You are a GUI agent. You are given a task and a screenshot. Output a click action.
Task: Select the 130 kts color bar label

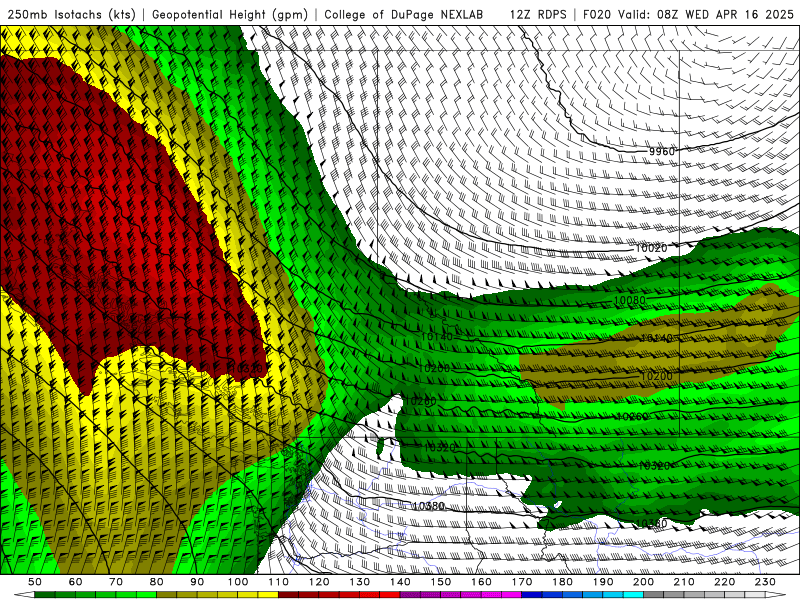(x=360, y=582)
